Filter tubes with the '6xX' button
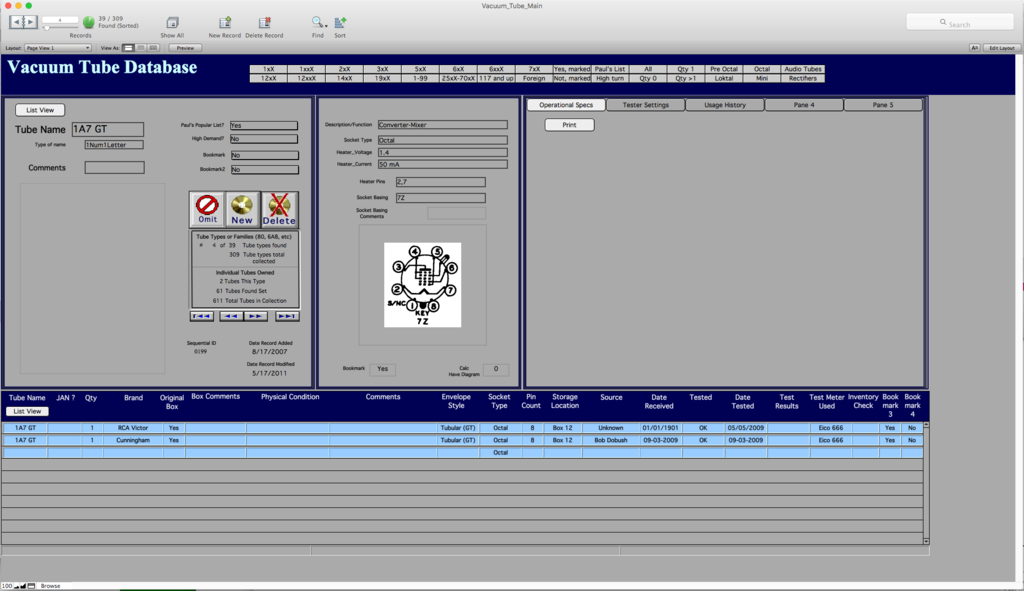 (458, 69)
